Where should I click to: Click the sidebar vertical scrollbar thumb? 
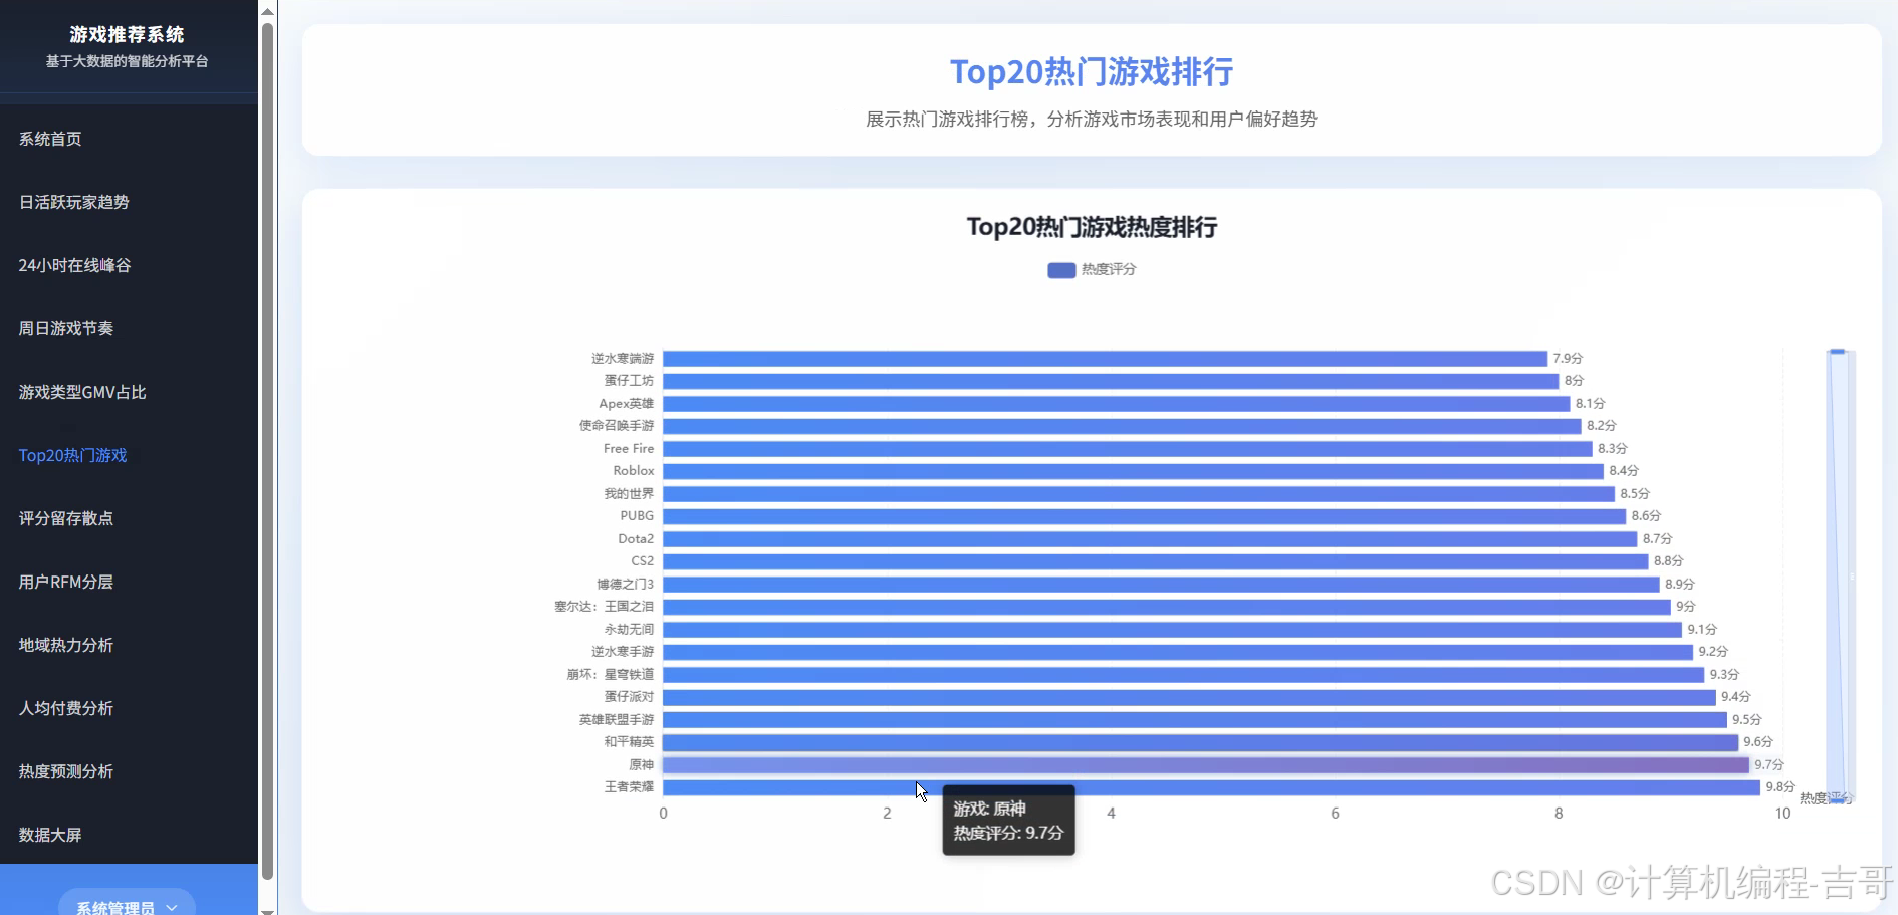267,450
